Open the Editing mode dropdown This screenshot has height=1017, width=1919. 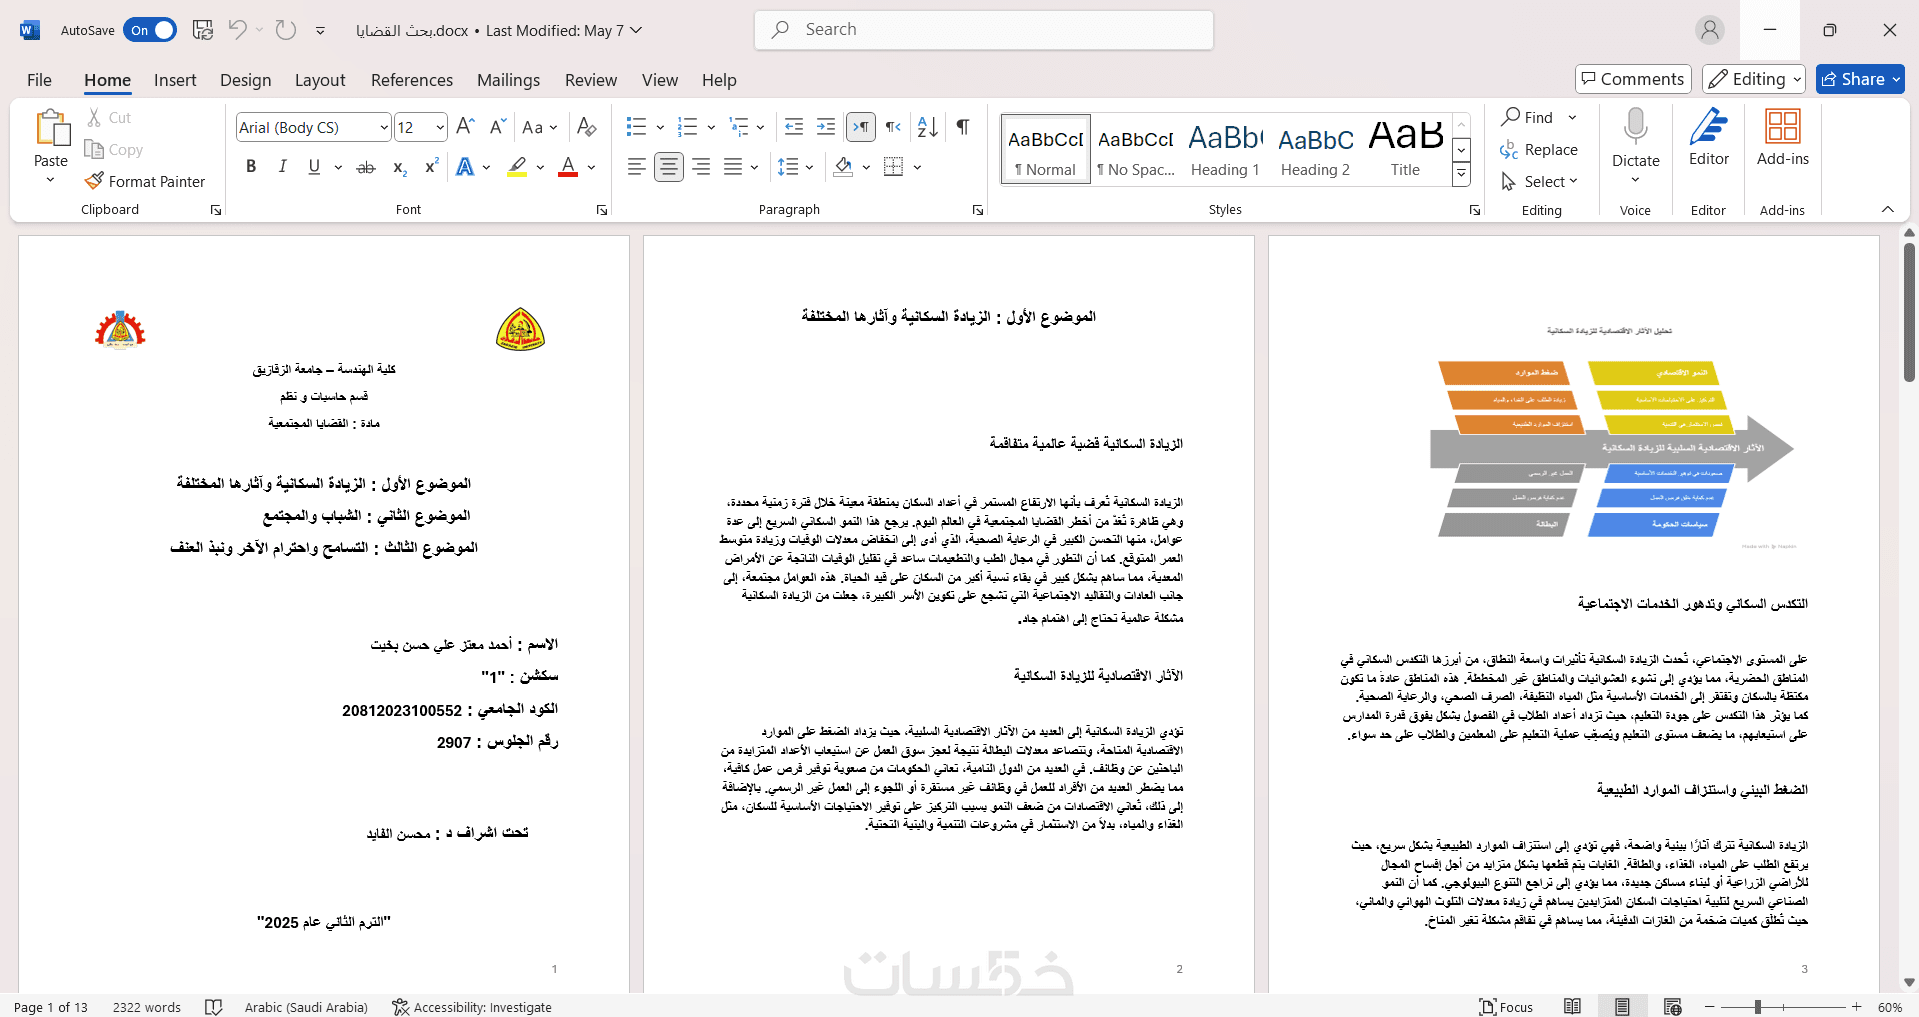[1754, 79]
